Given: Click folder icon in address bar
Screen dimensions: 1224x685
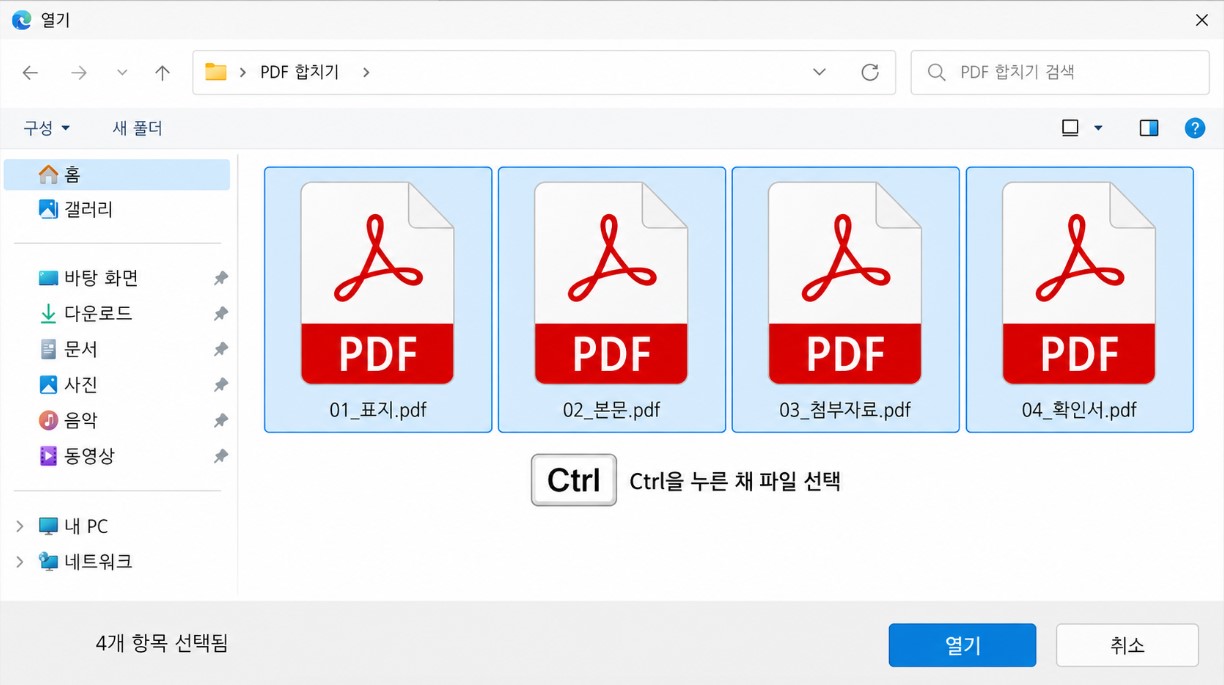Looking at the screenshot, I should pyautogui.click(x=215, y=72).
